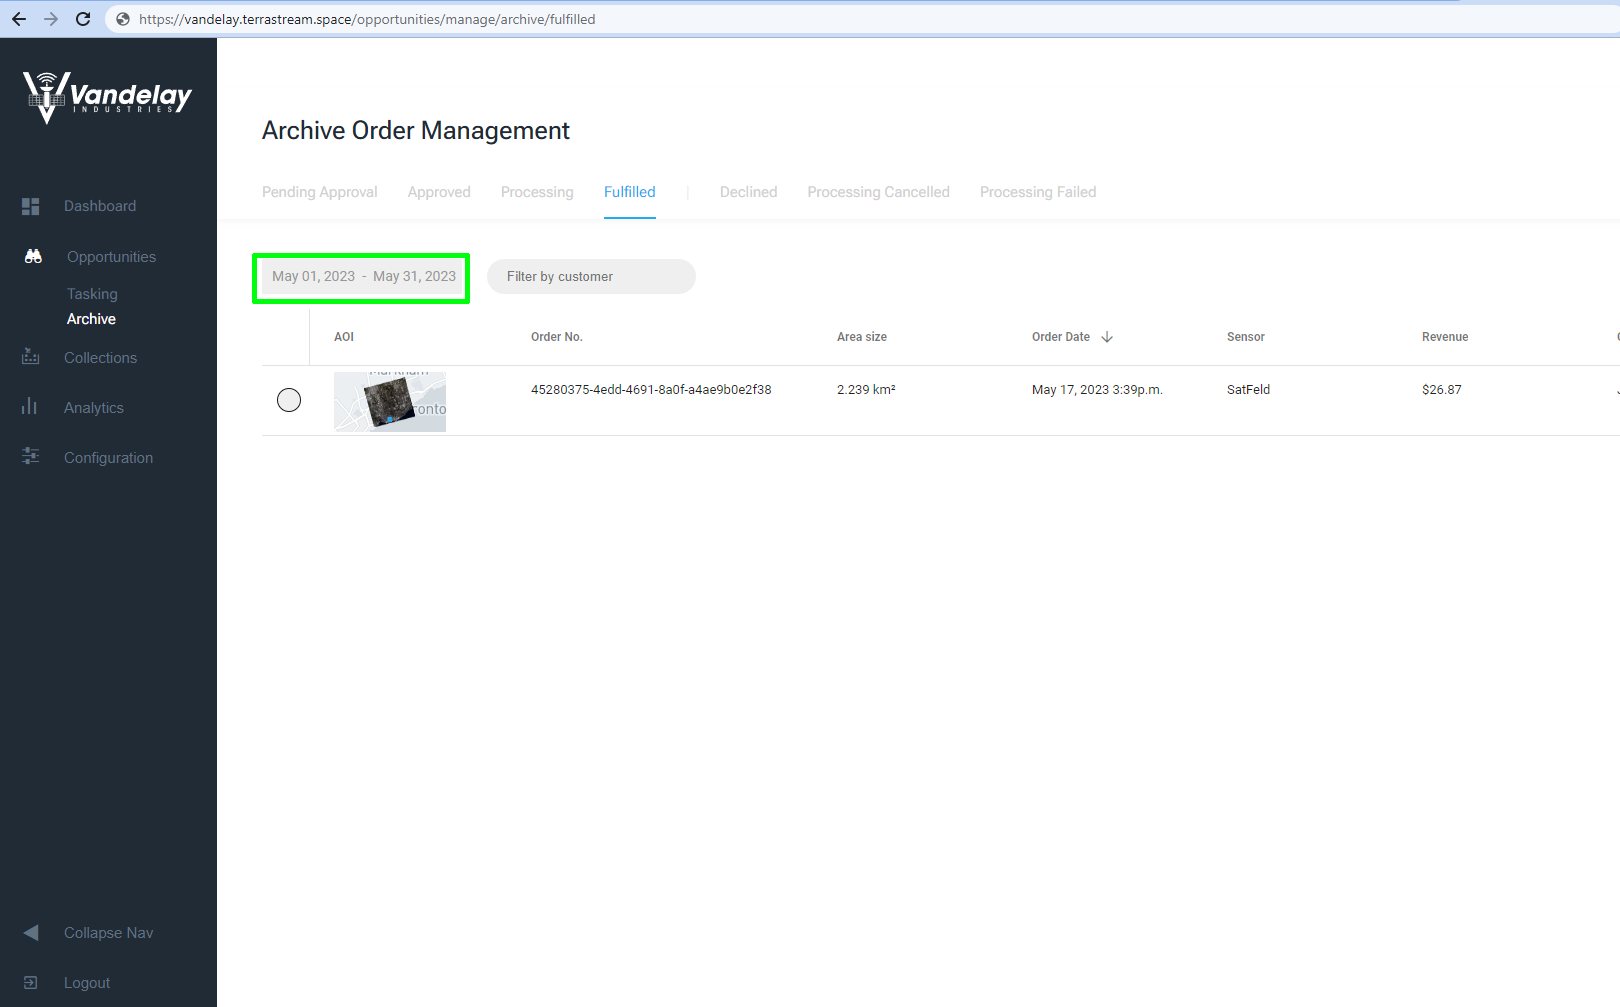Select Archive under Opportunities
Screen dimensions: 1620x1007
pyautogui.click(x=91, y=319)
